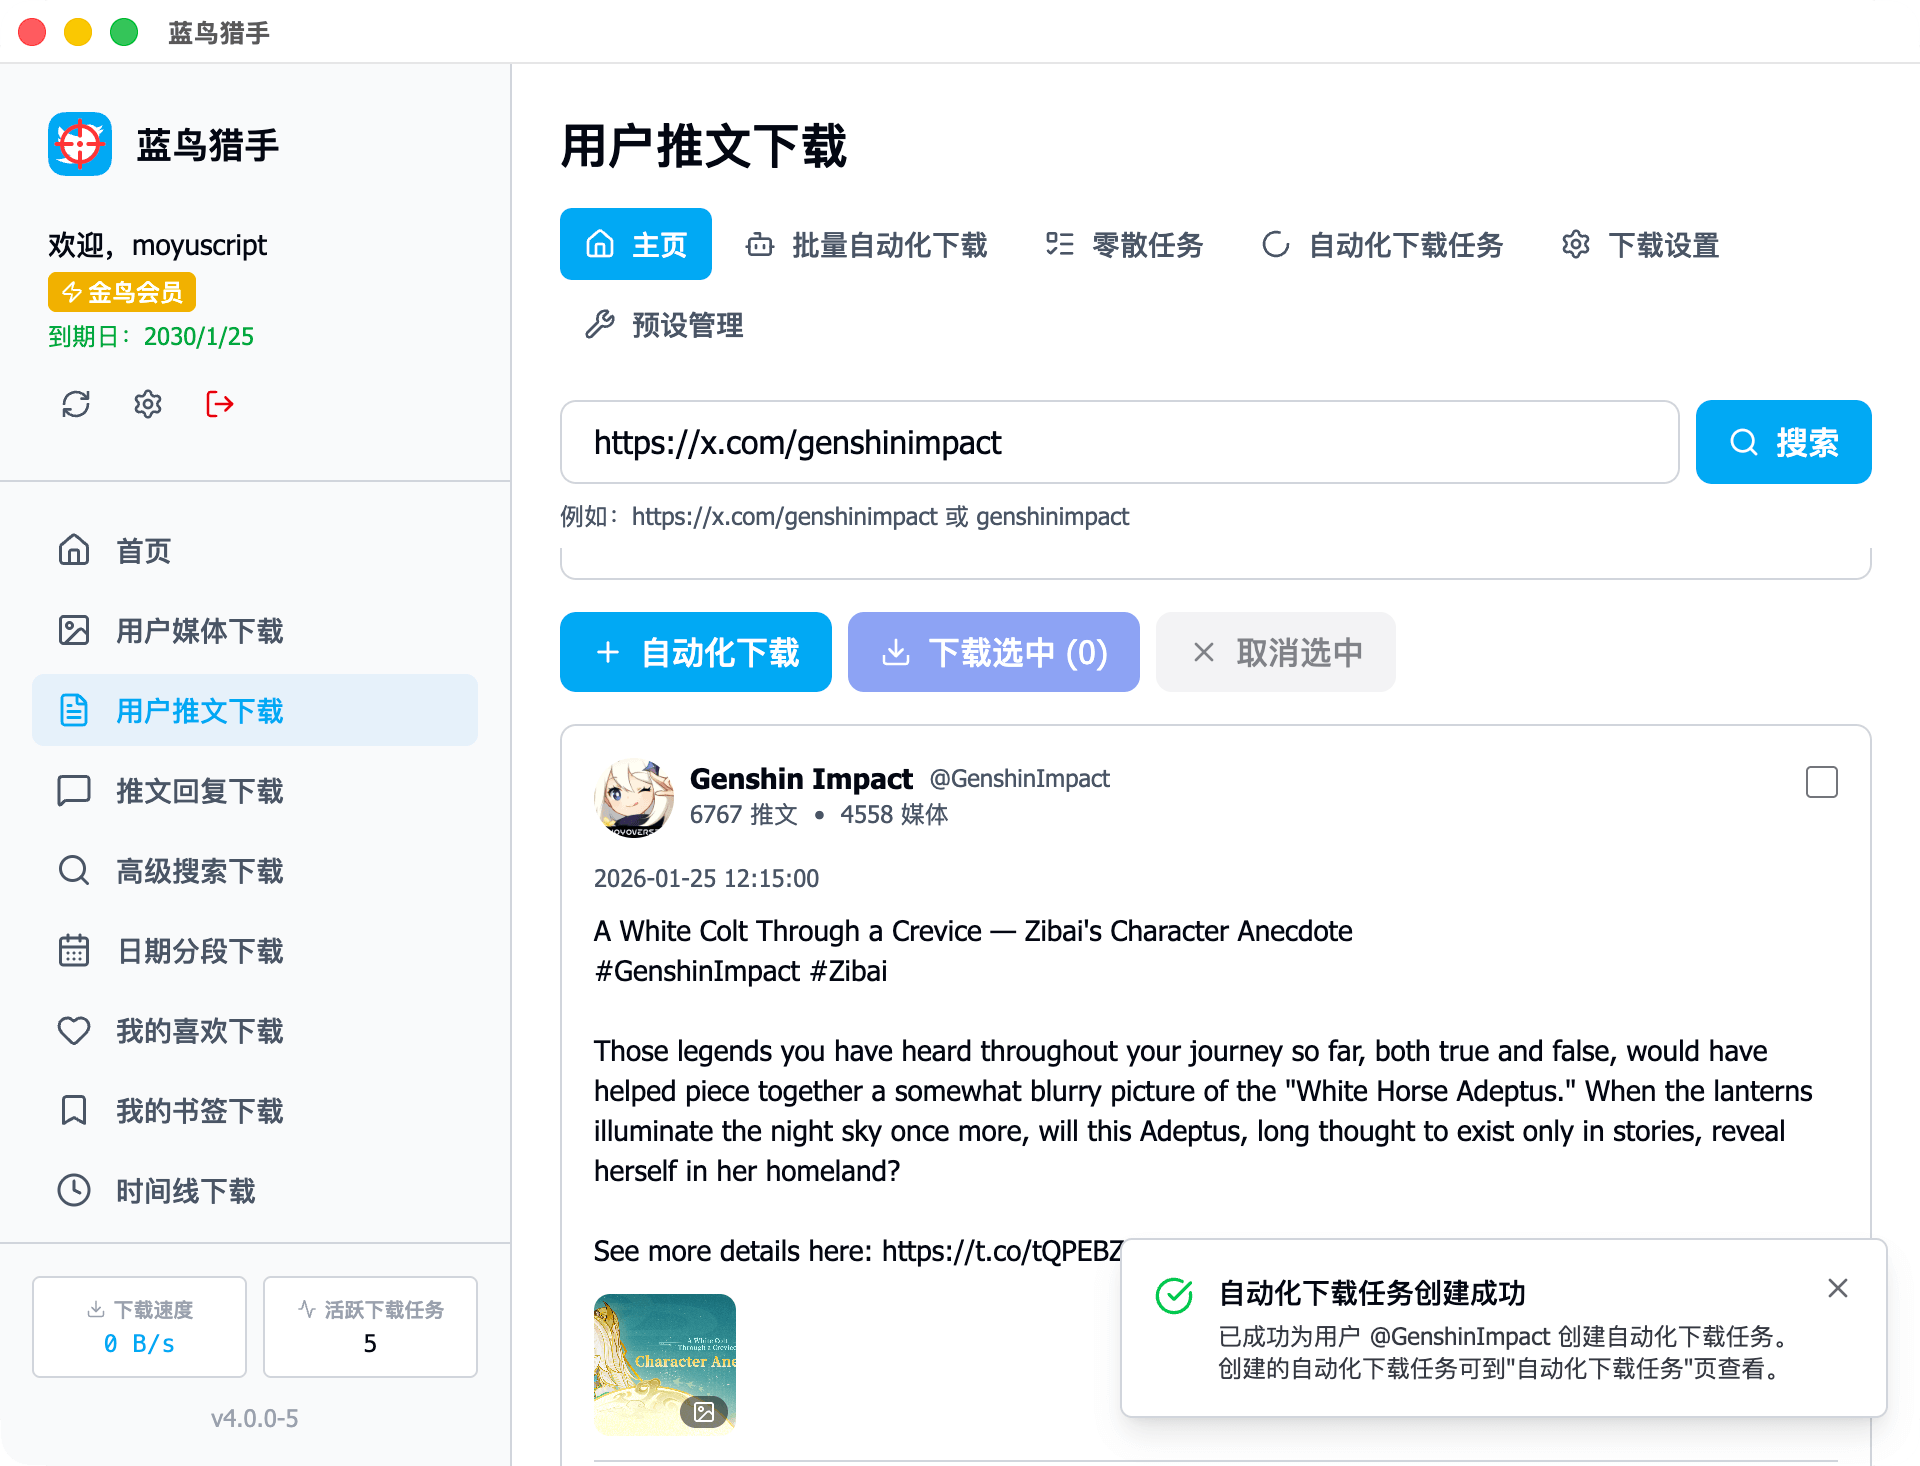The height and width of the screenshot is (1466, 1920).
Task: Click the 蓝鸟猎手 app logo icon
Action: (x=80, y=144)
